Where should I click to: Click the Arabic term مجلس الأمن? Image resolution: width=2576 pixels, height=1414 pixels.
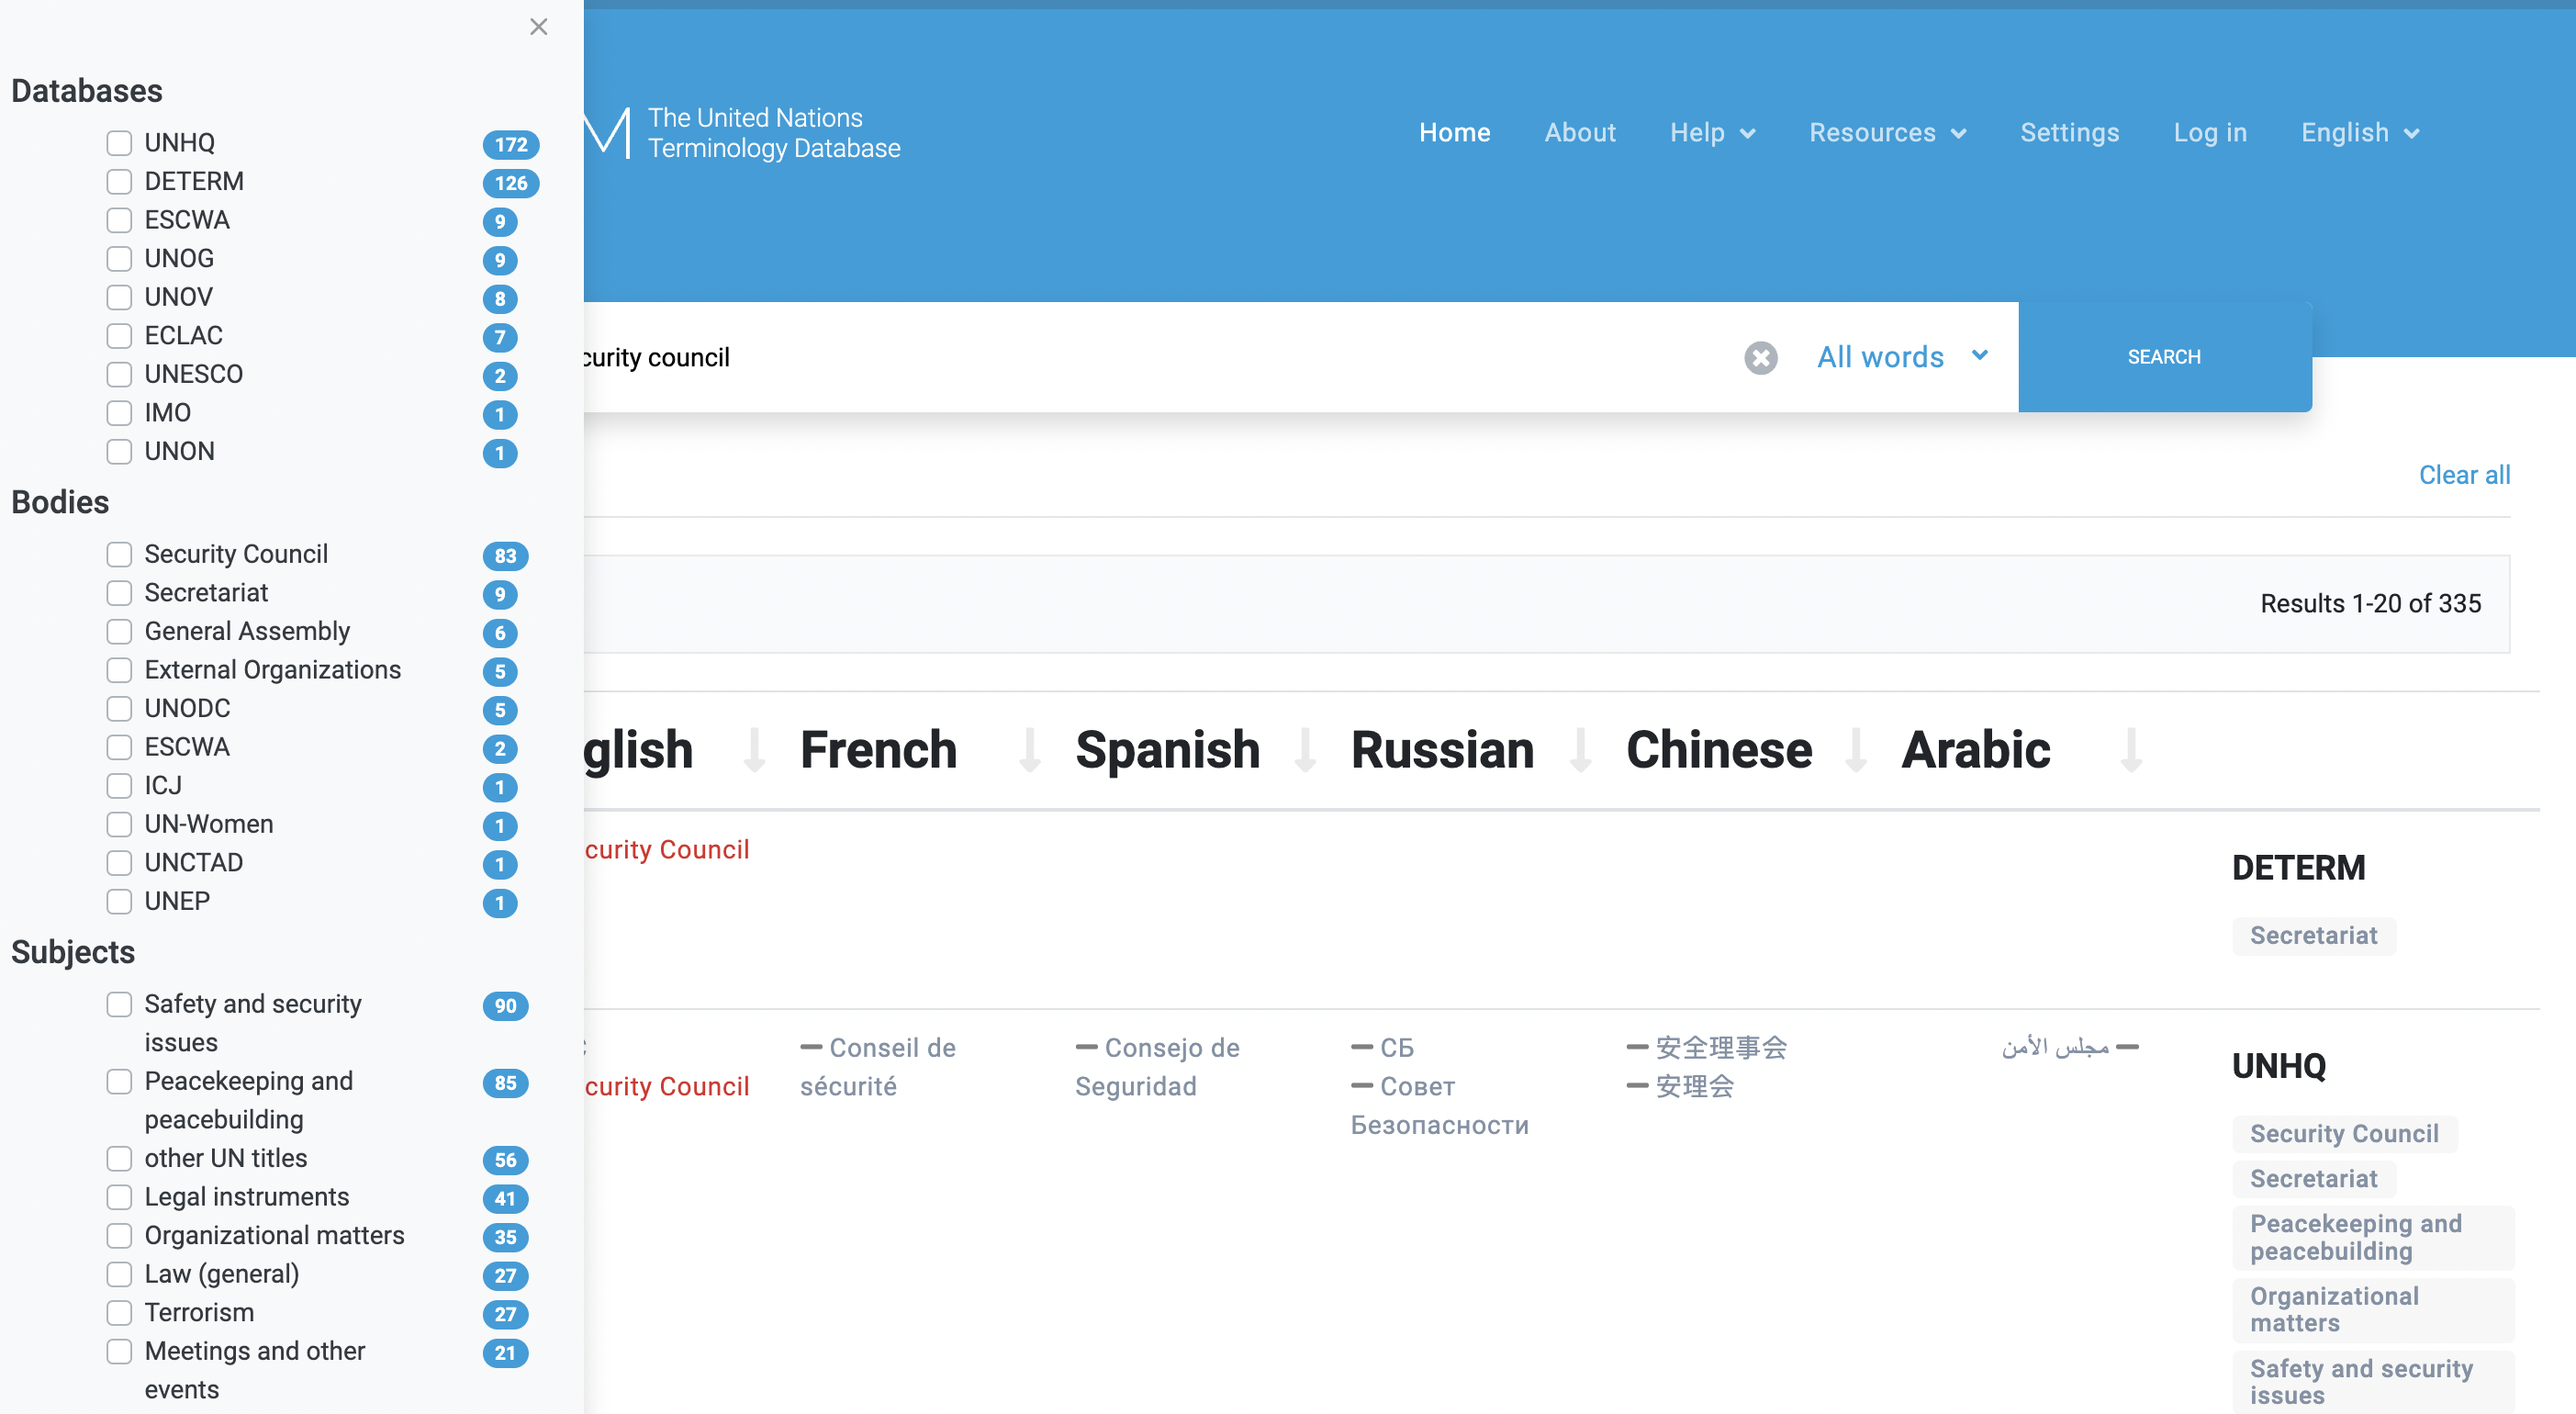(x=2055, y=1048)
